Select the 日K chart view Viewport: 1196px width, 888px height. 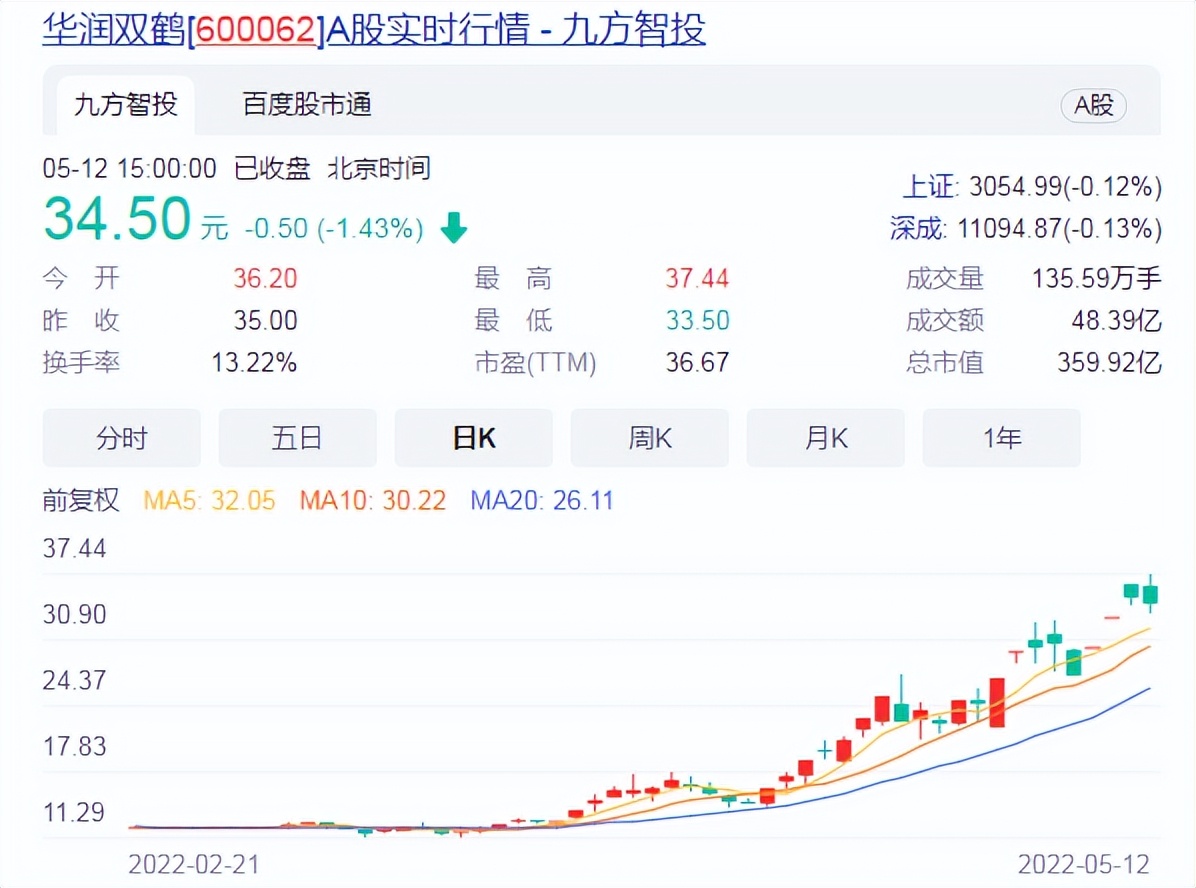(474, 438)
